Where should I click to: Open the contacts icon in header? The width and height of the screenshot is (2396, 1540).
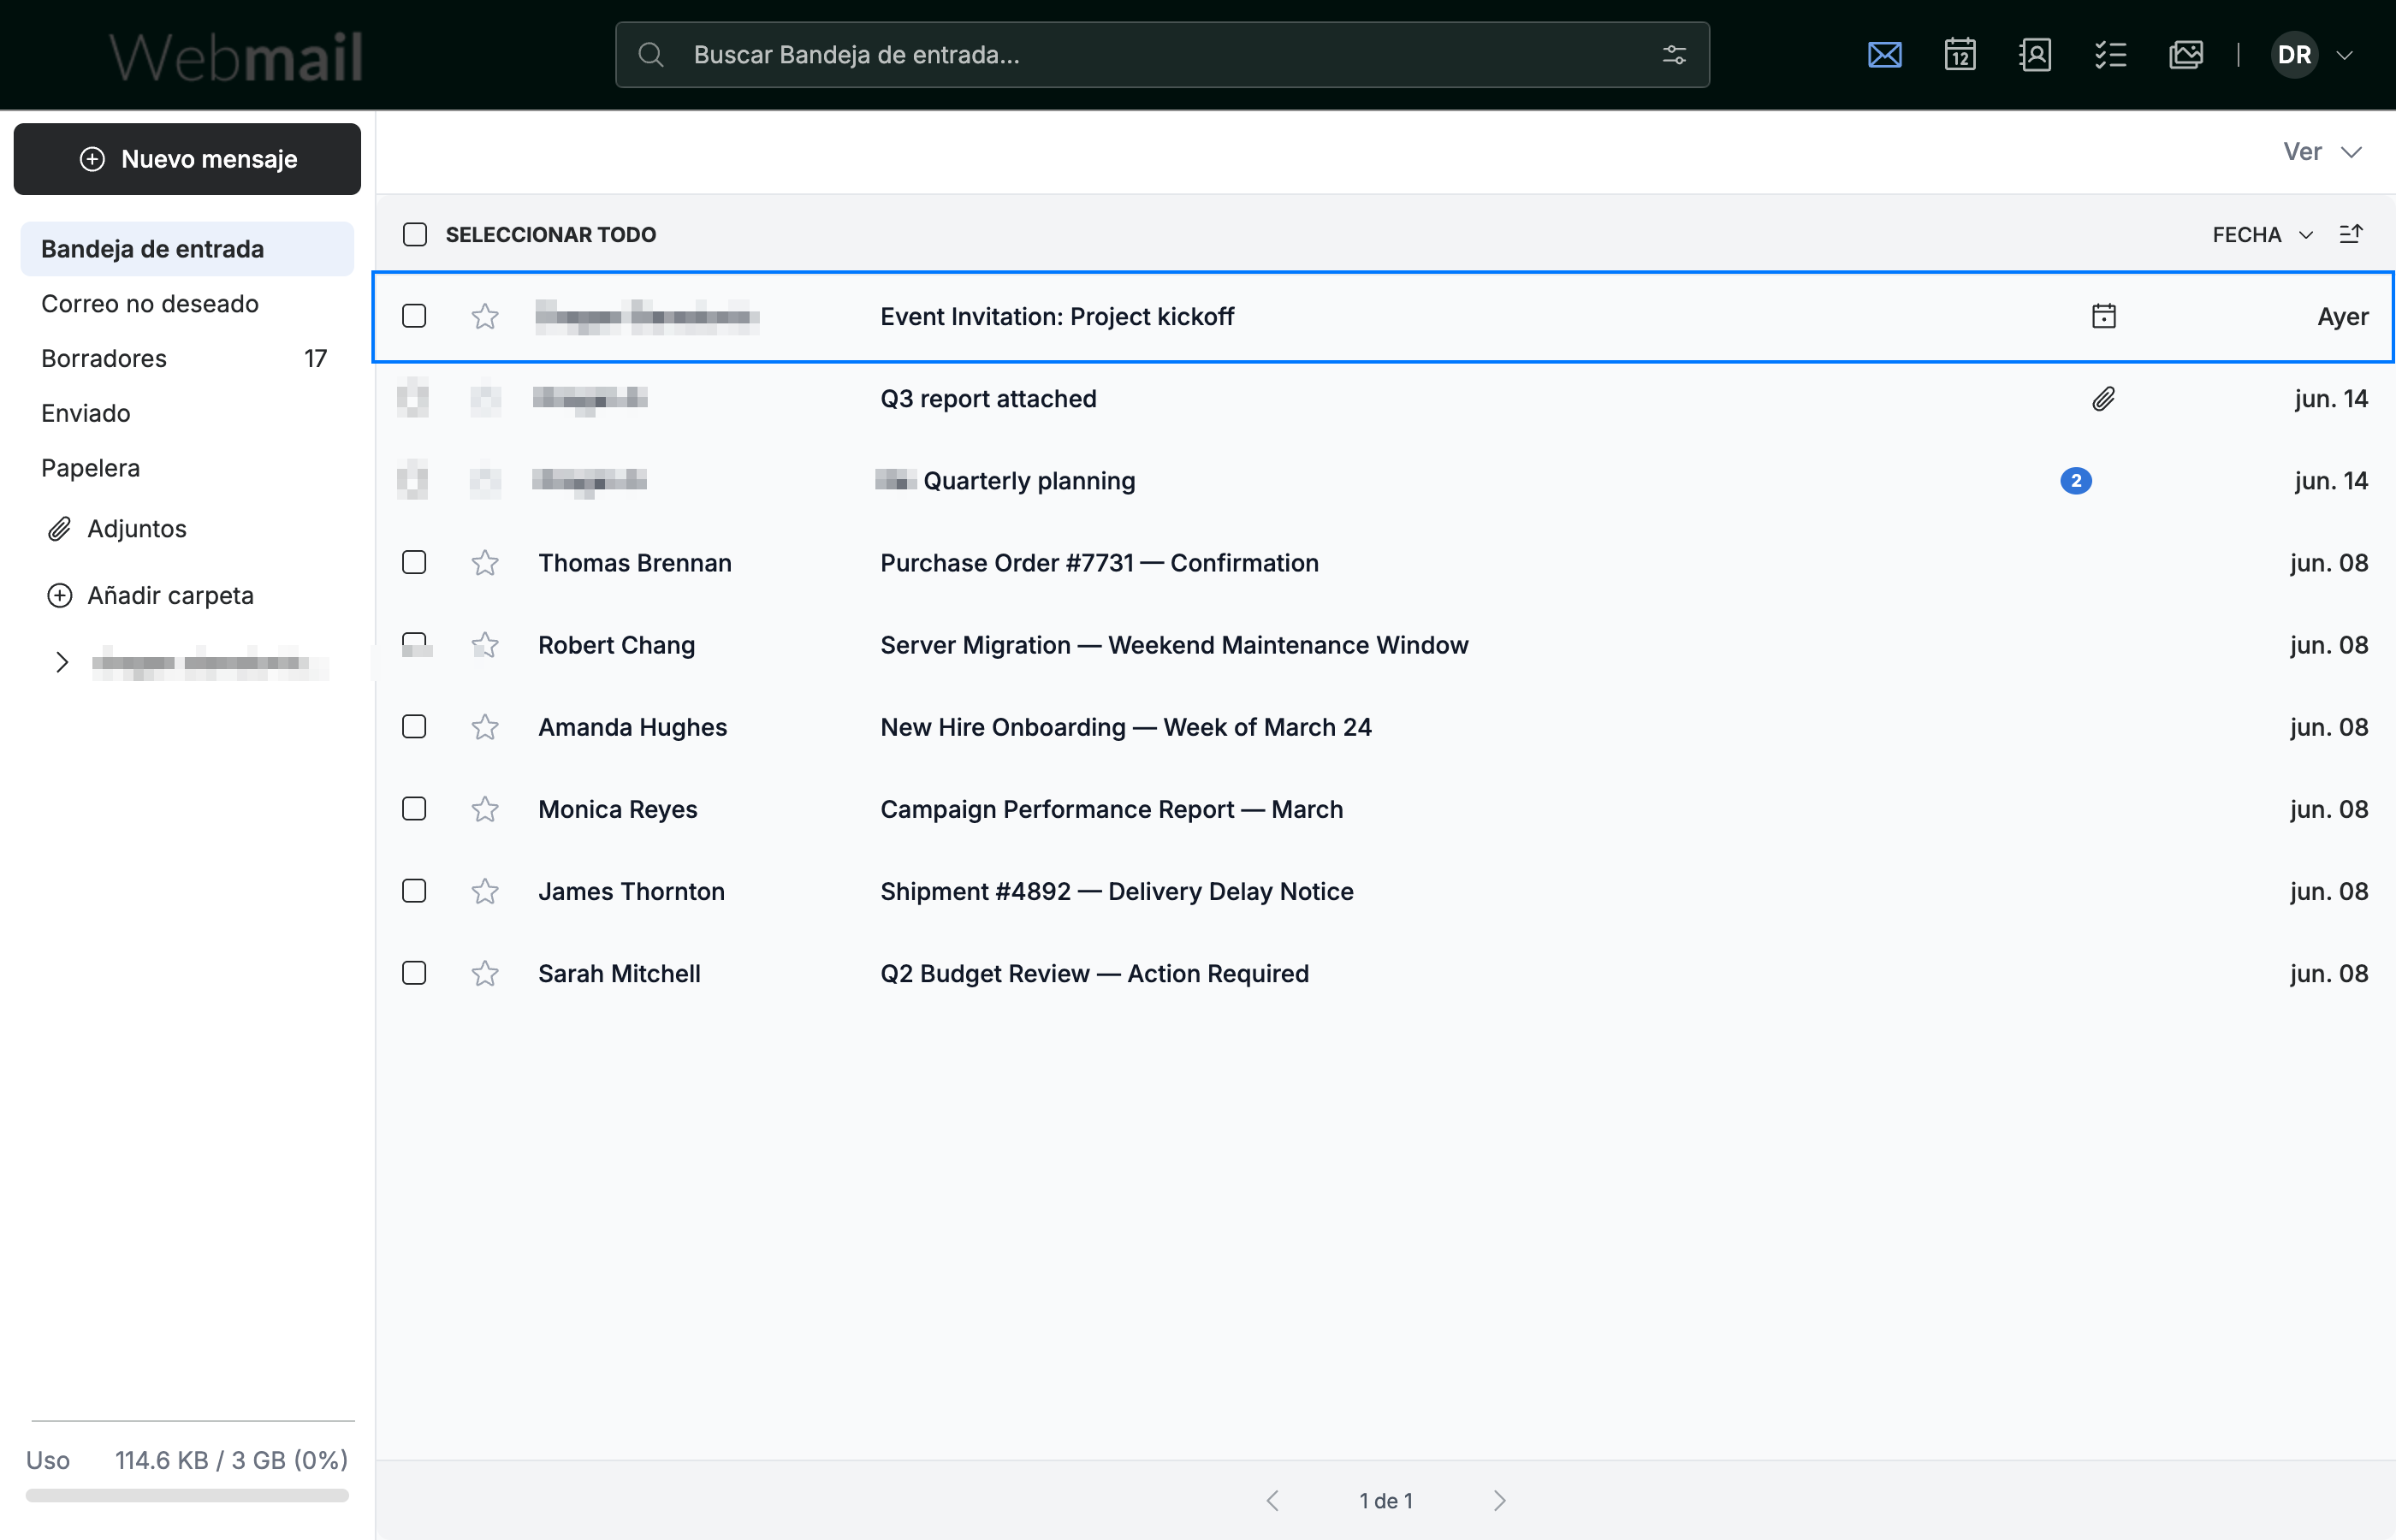click(2035, 55)
